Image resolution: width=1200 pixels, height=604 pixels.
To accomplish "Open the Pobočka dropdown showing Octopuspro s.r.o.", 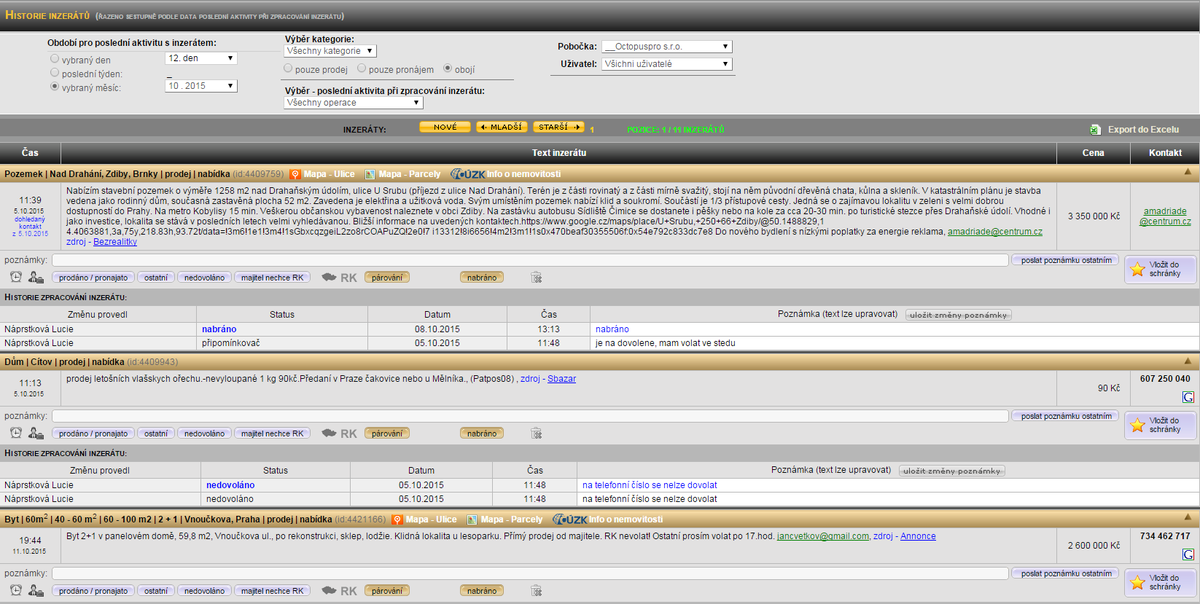I will pyautogui.click(x=667, y=46).
